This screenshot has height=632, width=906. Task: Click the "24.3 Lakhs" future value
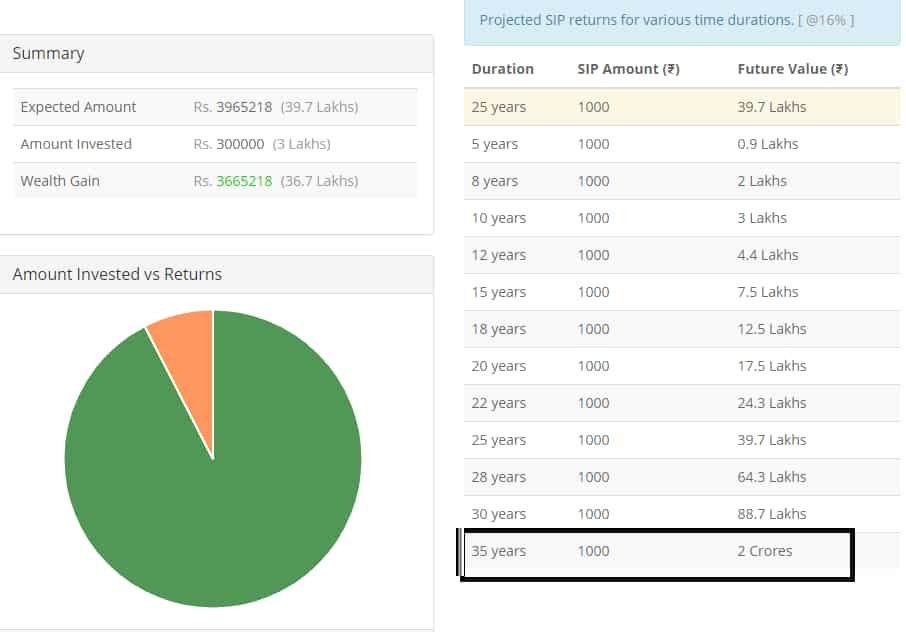(x=772, y=403)
